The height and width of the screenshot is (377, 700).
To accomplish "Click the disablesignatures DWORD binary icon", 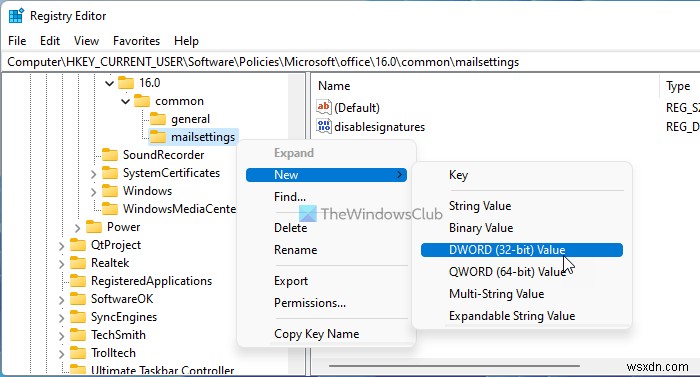I will point(324,126).
